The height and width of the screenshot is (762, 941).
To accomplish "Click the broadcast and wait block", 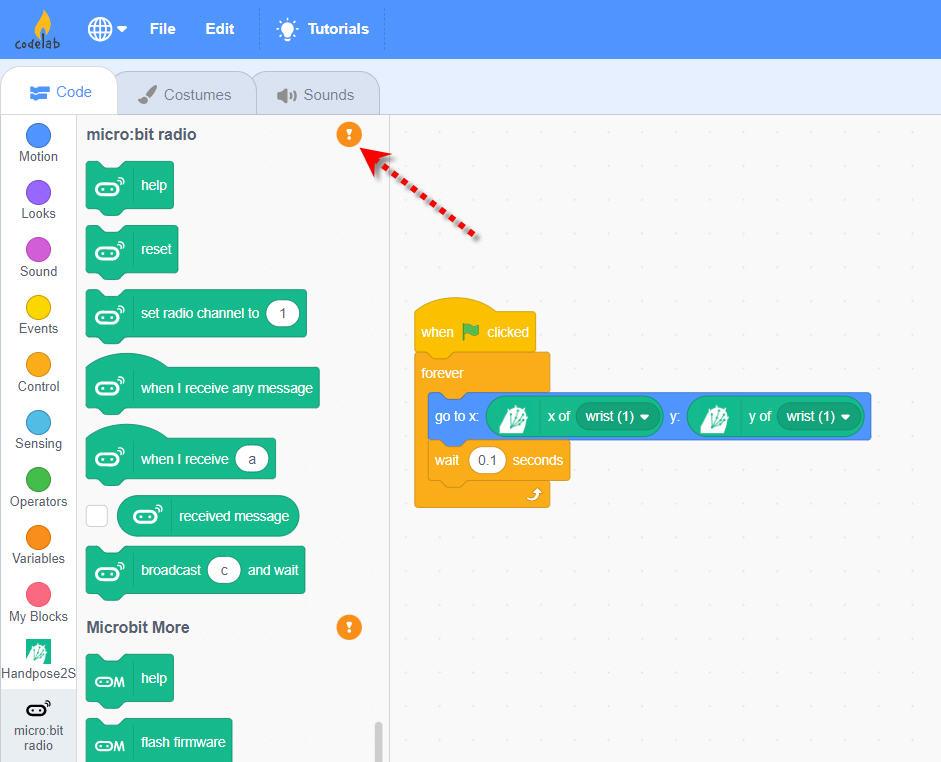I will click(195, 571).
